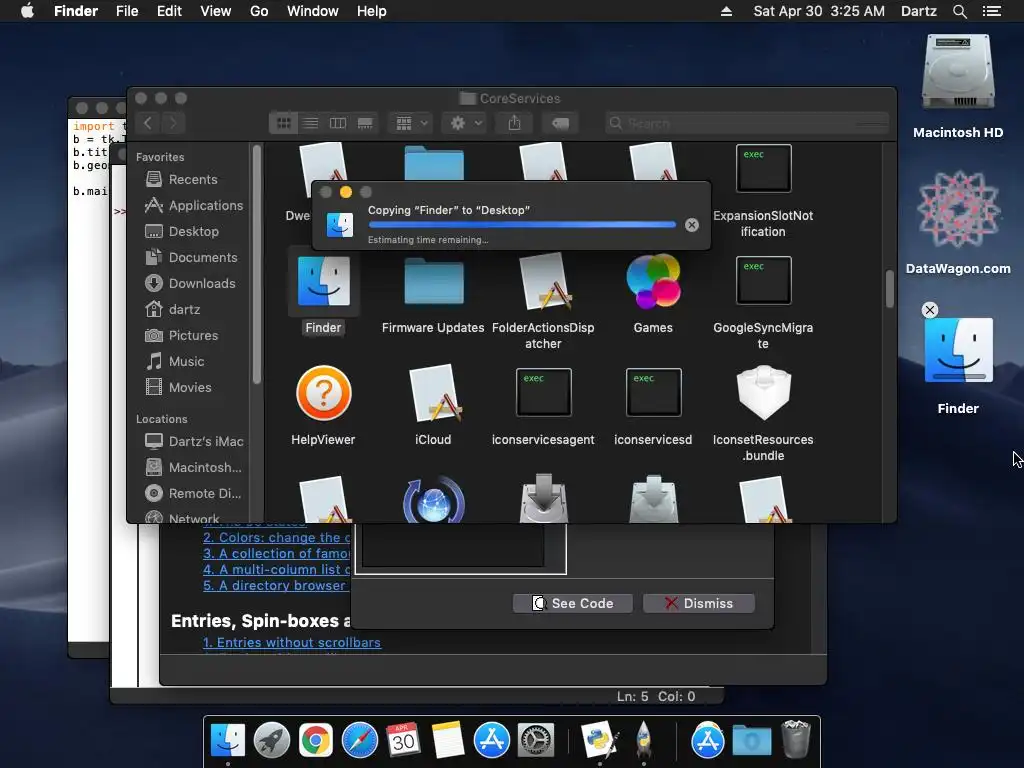
Task: Click See Code button in background window
Action: coord(573,603)
